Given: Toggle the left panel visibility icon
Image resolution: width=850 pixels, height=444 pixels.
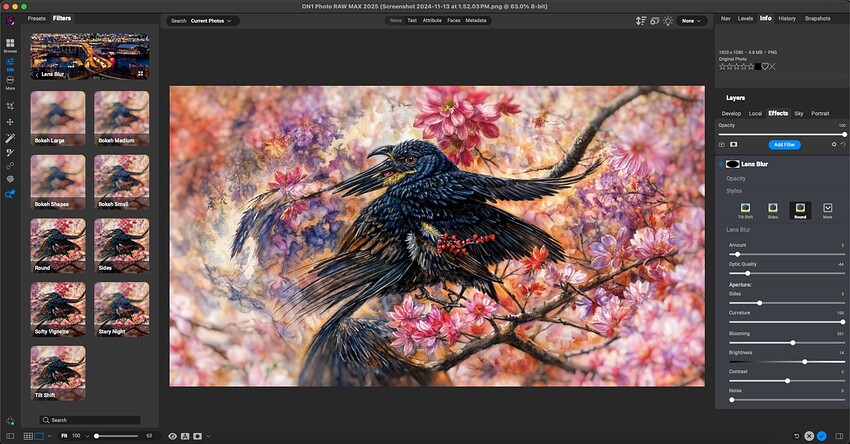Looking at the screenshot, I should pyautogui.click(x=10, y=436).
